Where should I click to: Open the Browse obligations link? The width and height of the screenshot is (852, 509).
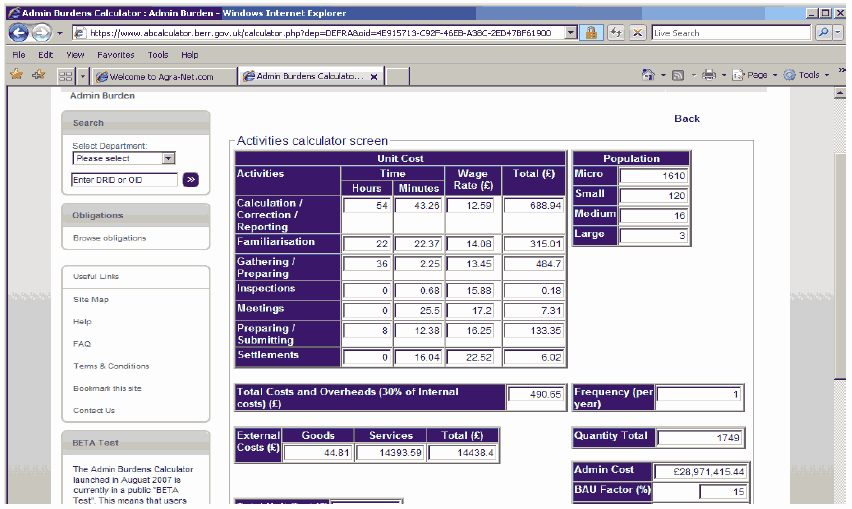[110, 238]
